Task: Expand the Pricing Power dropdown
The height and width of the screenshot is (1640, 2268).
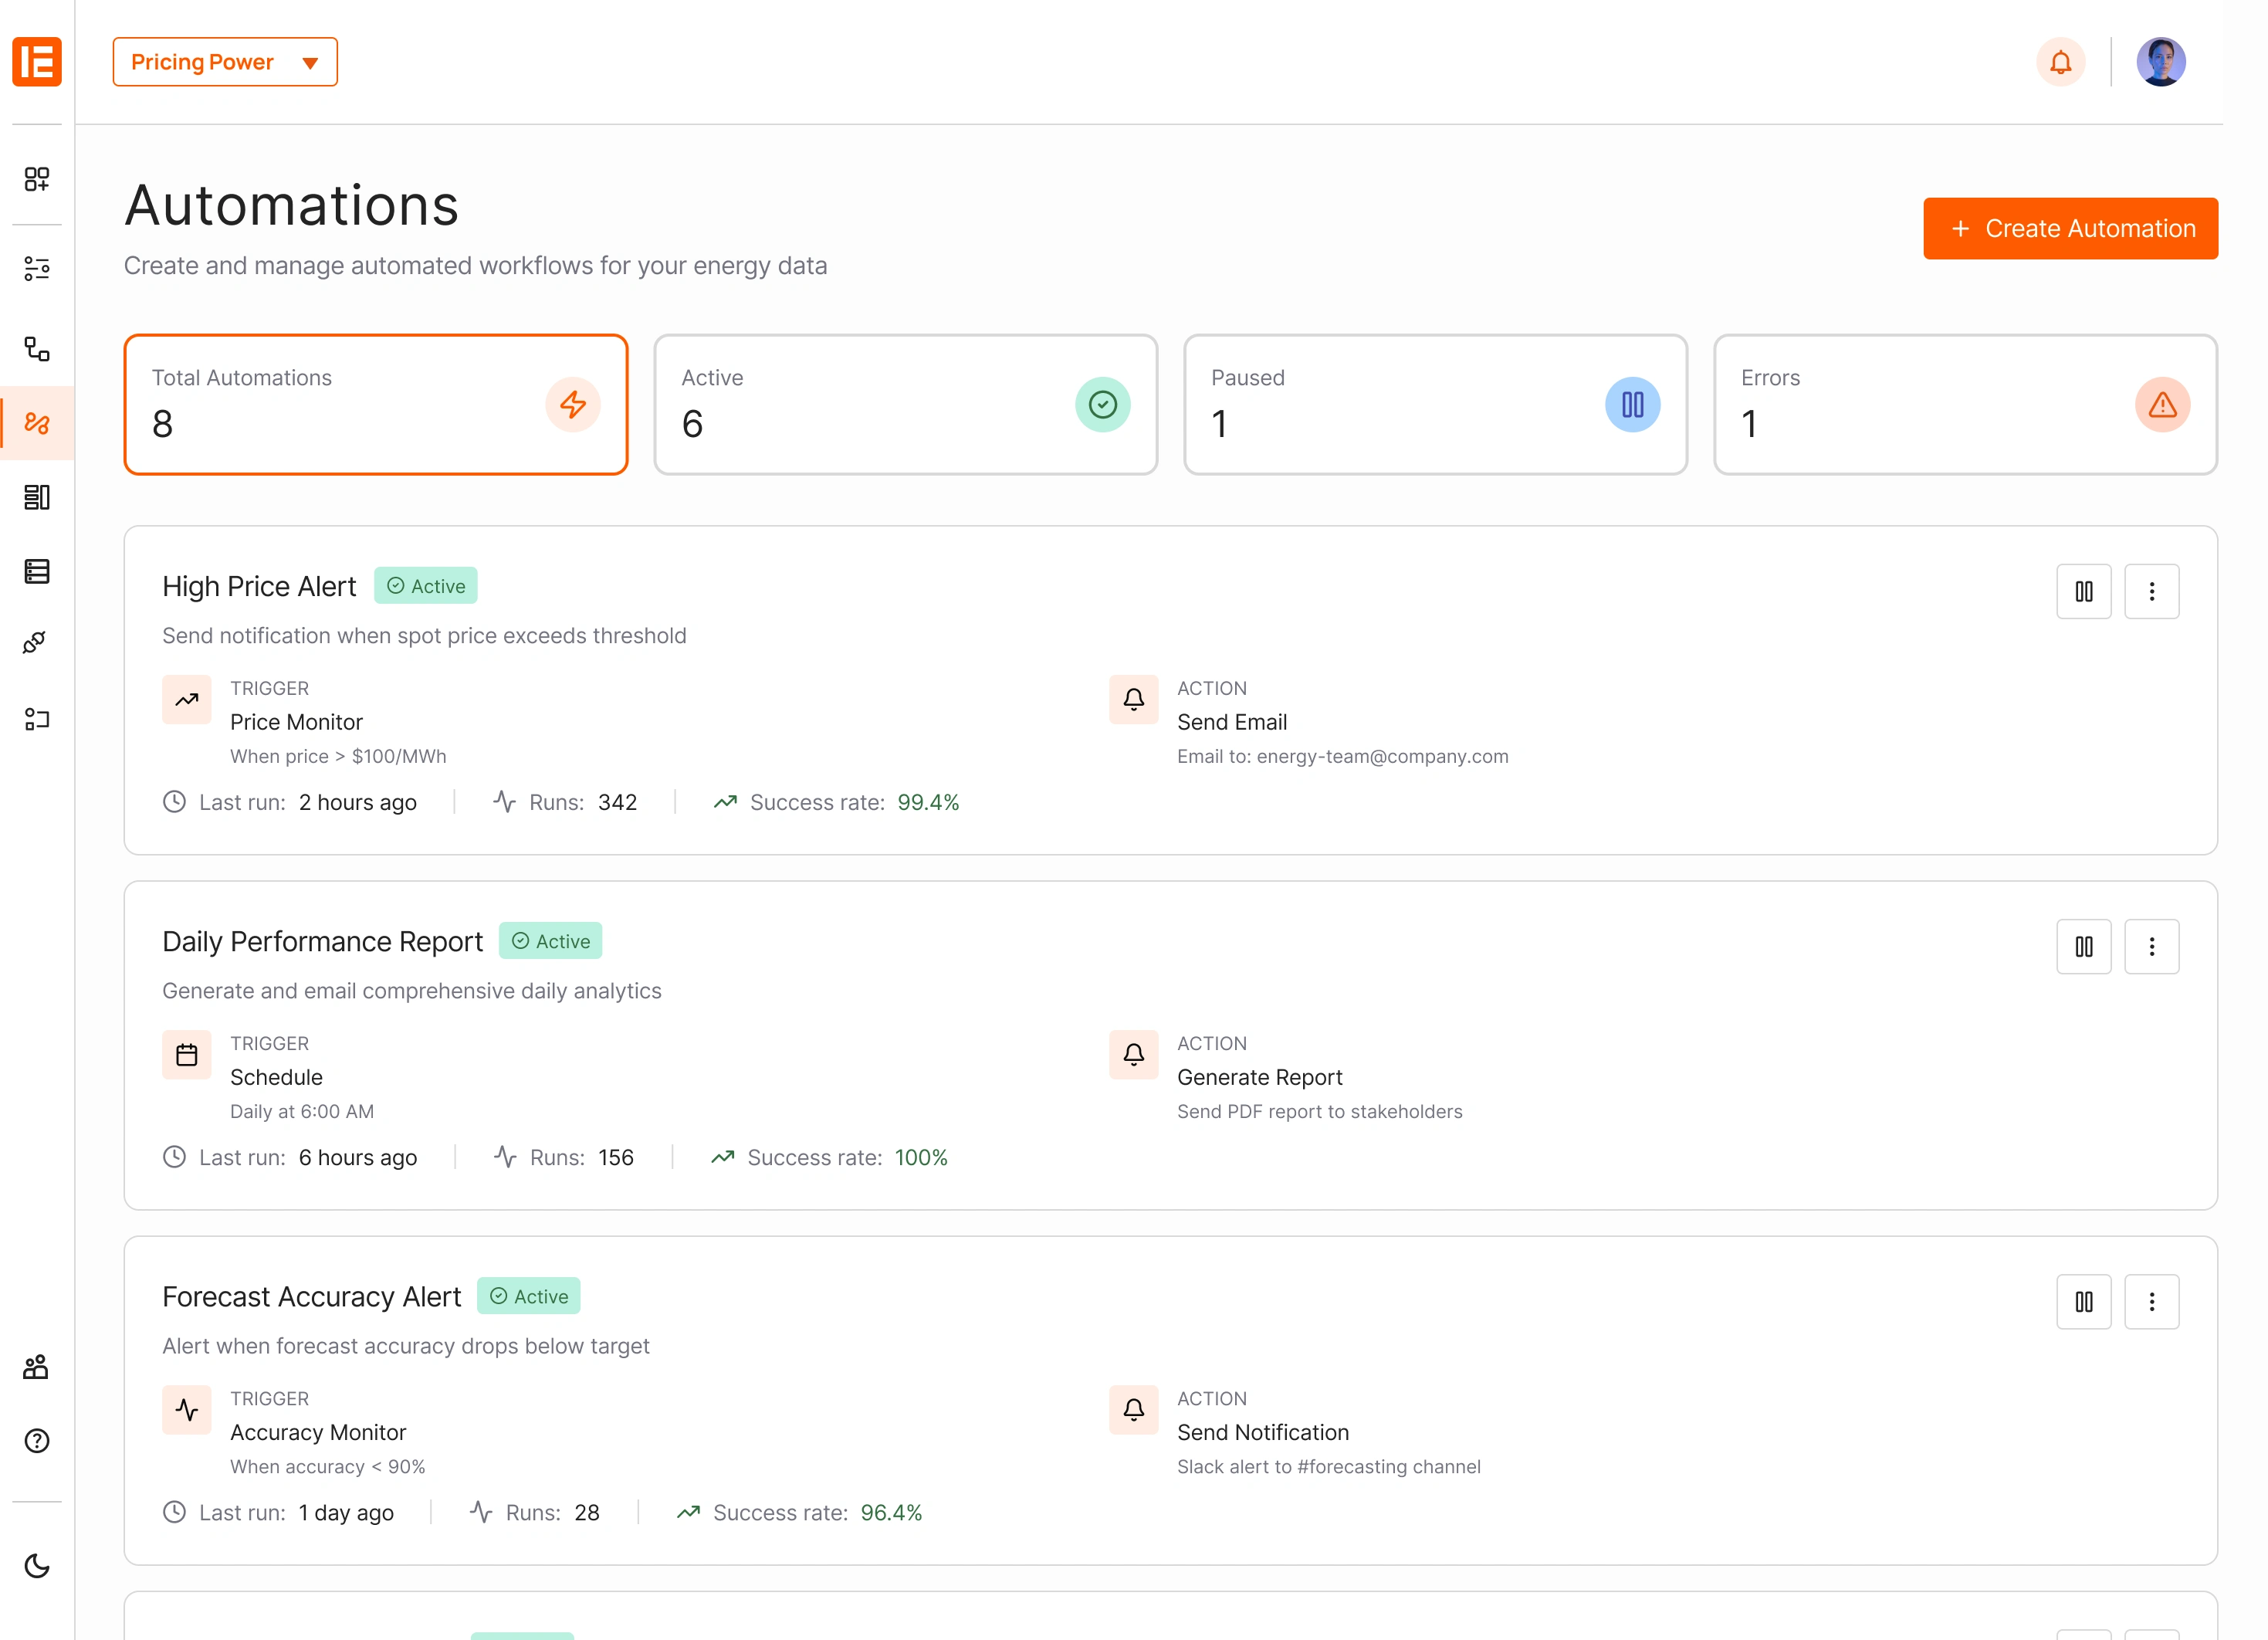Action: 225,62
